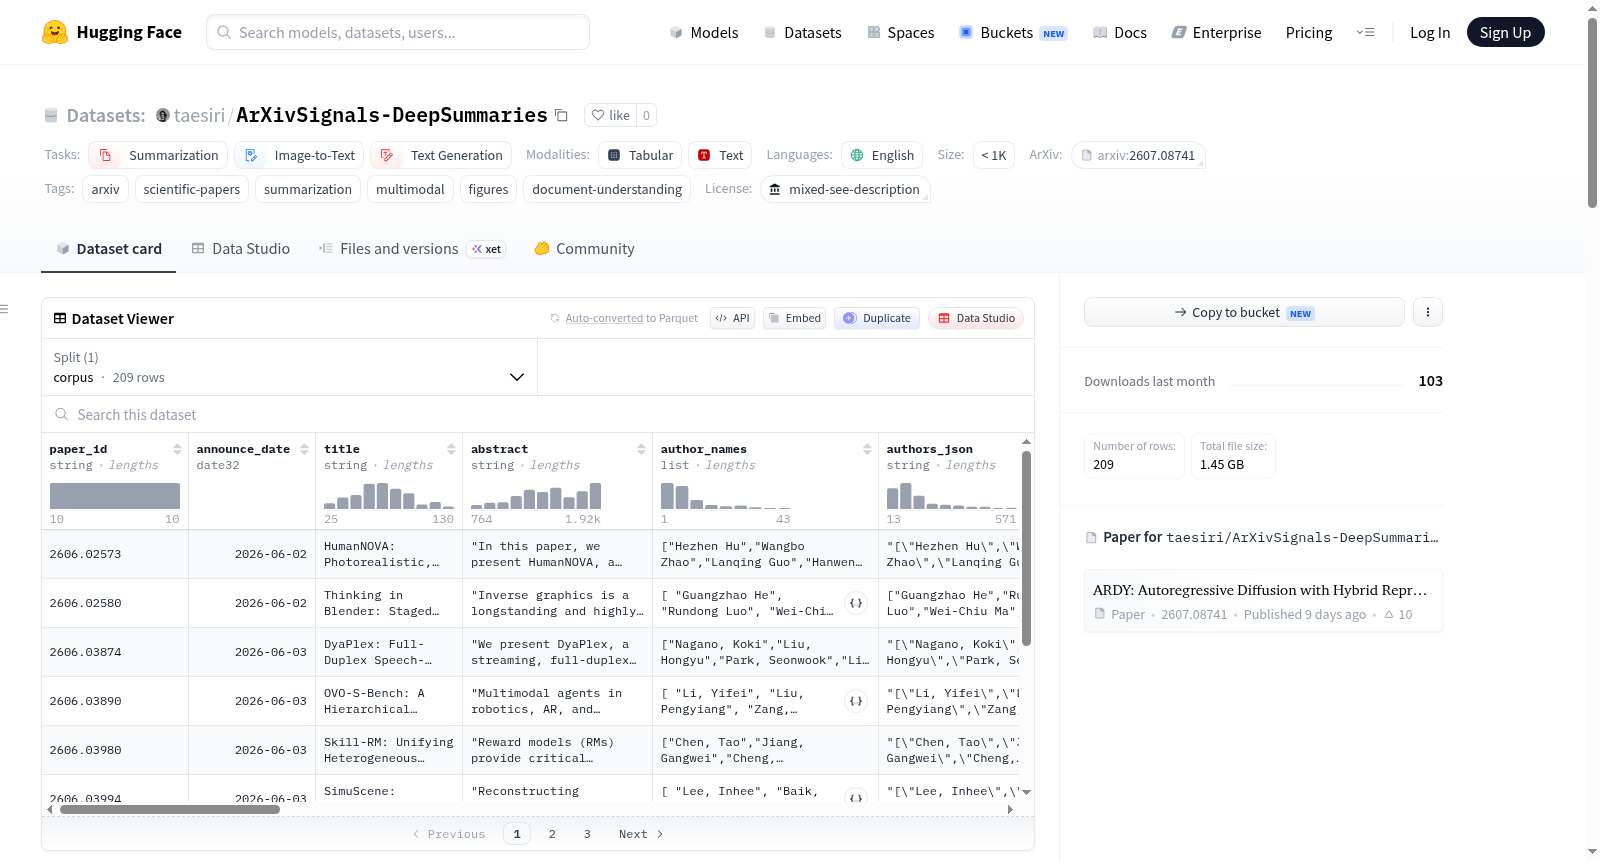Click the title lengths histogram
This screenshot has width=1600, height=861.
389,496
